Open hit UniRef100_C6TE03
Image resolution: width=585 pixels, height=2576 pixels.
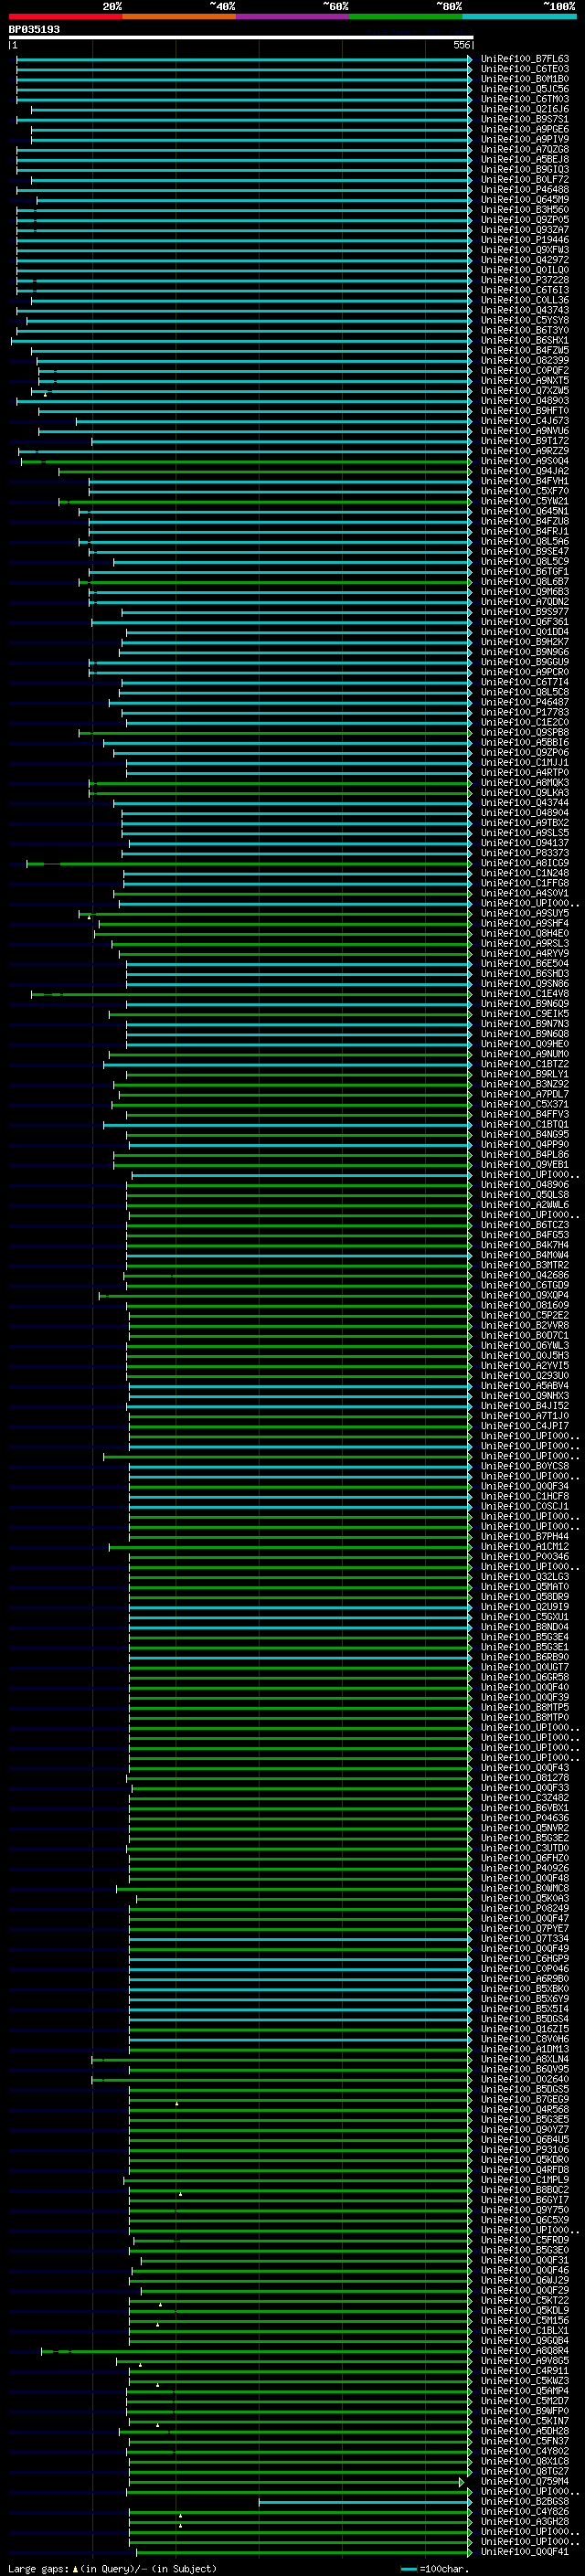point(525,69)
